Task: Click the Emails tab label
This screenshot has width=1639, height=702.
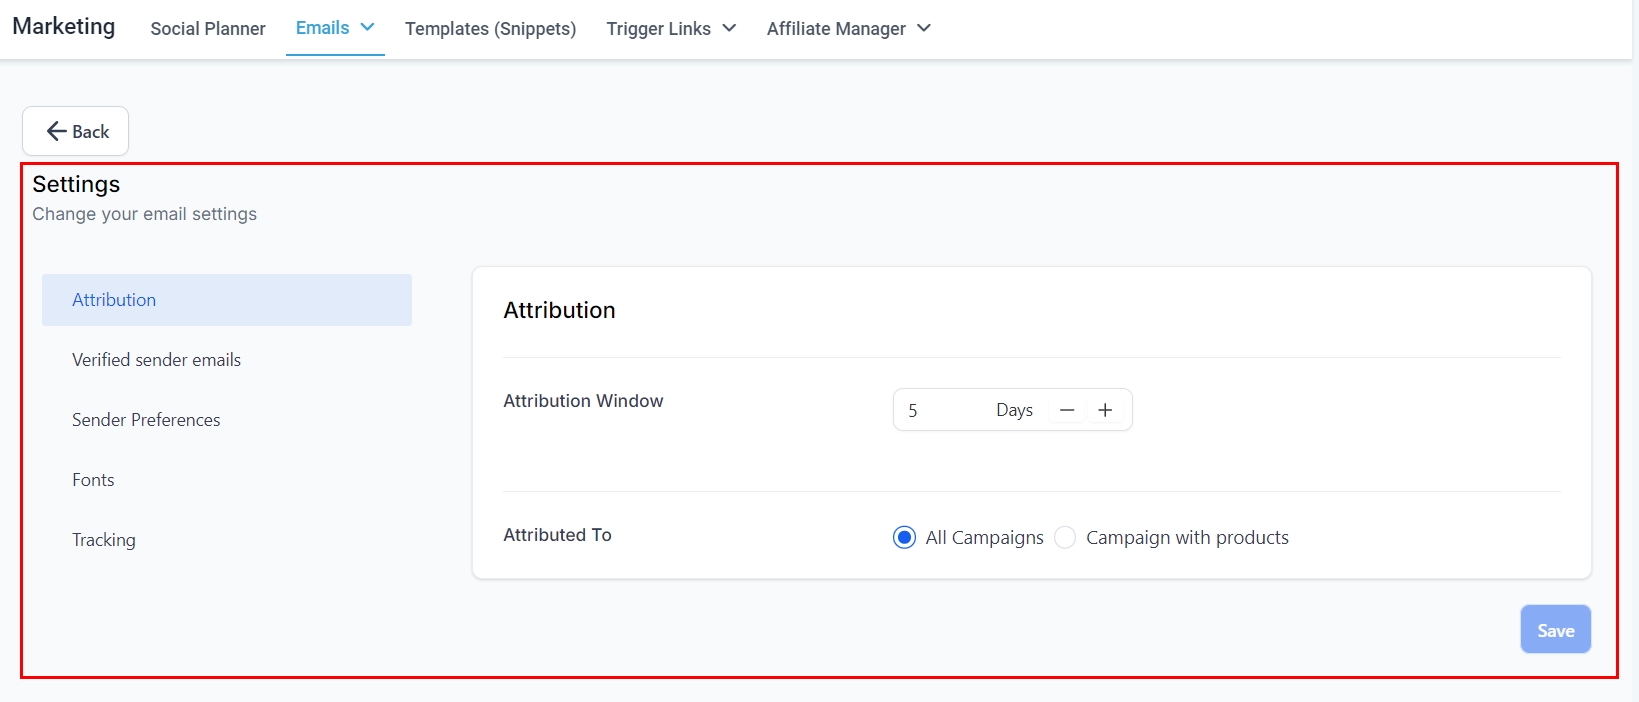Action: (x=322, y=28)
